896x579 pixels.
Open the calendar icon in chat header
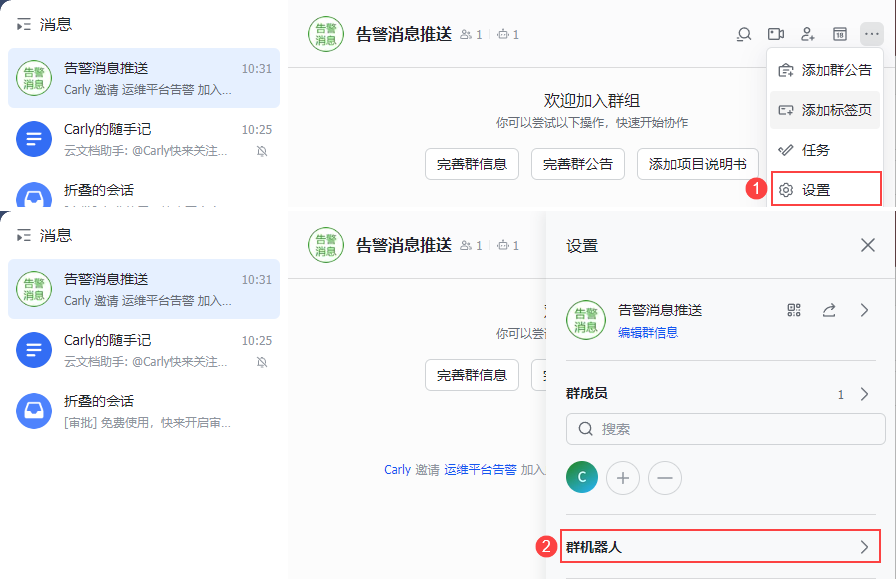[x=840, y=35]
